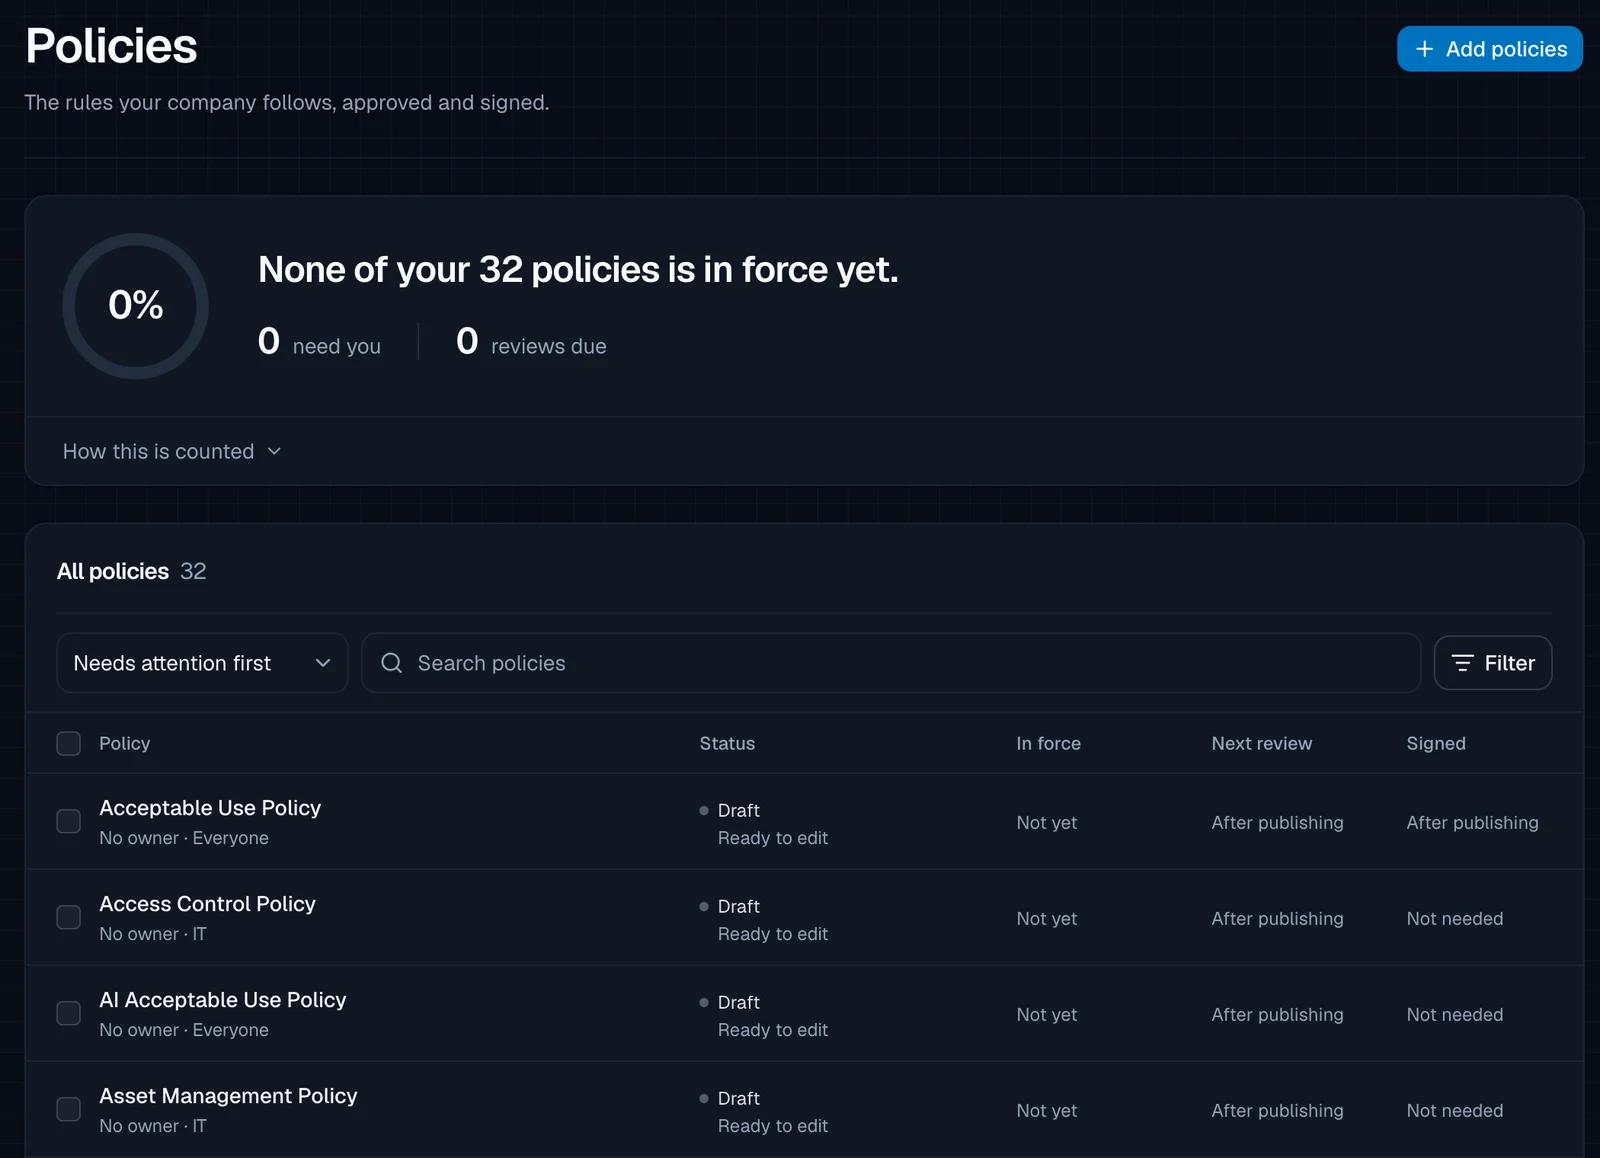Viewport: 1600px width, 1158px height.
Task: Click the Policy column header
Action: tap(124, 743)
